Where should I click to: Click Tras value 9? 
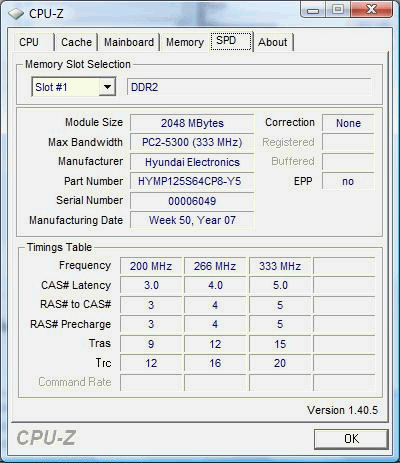click(x=151, y=344)
